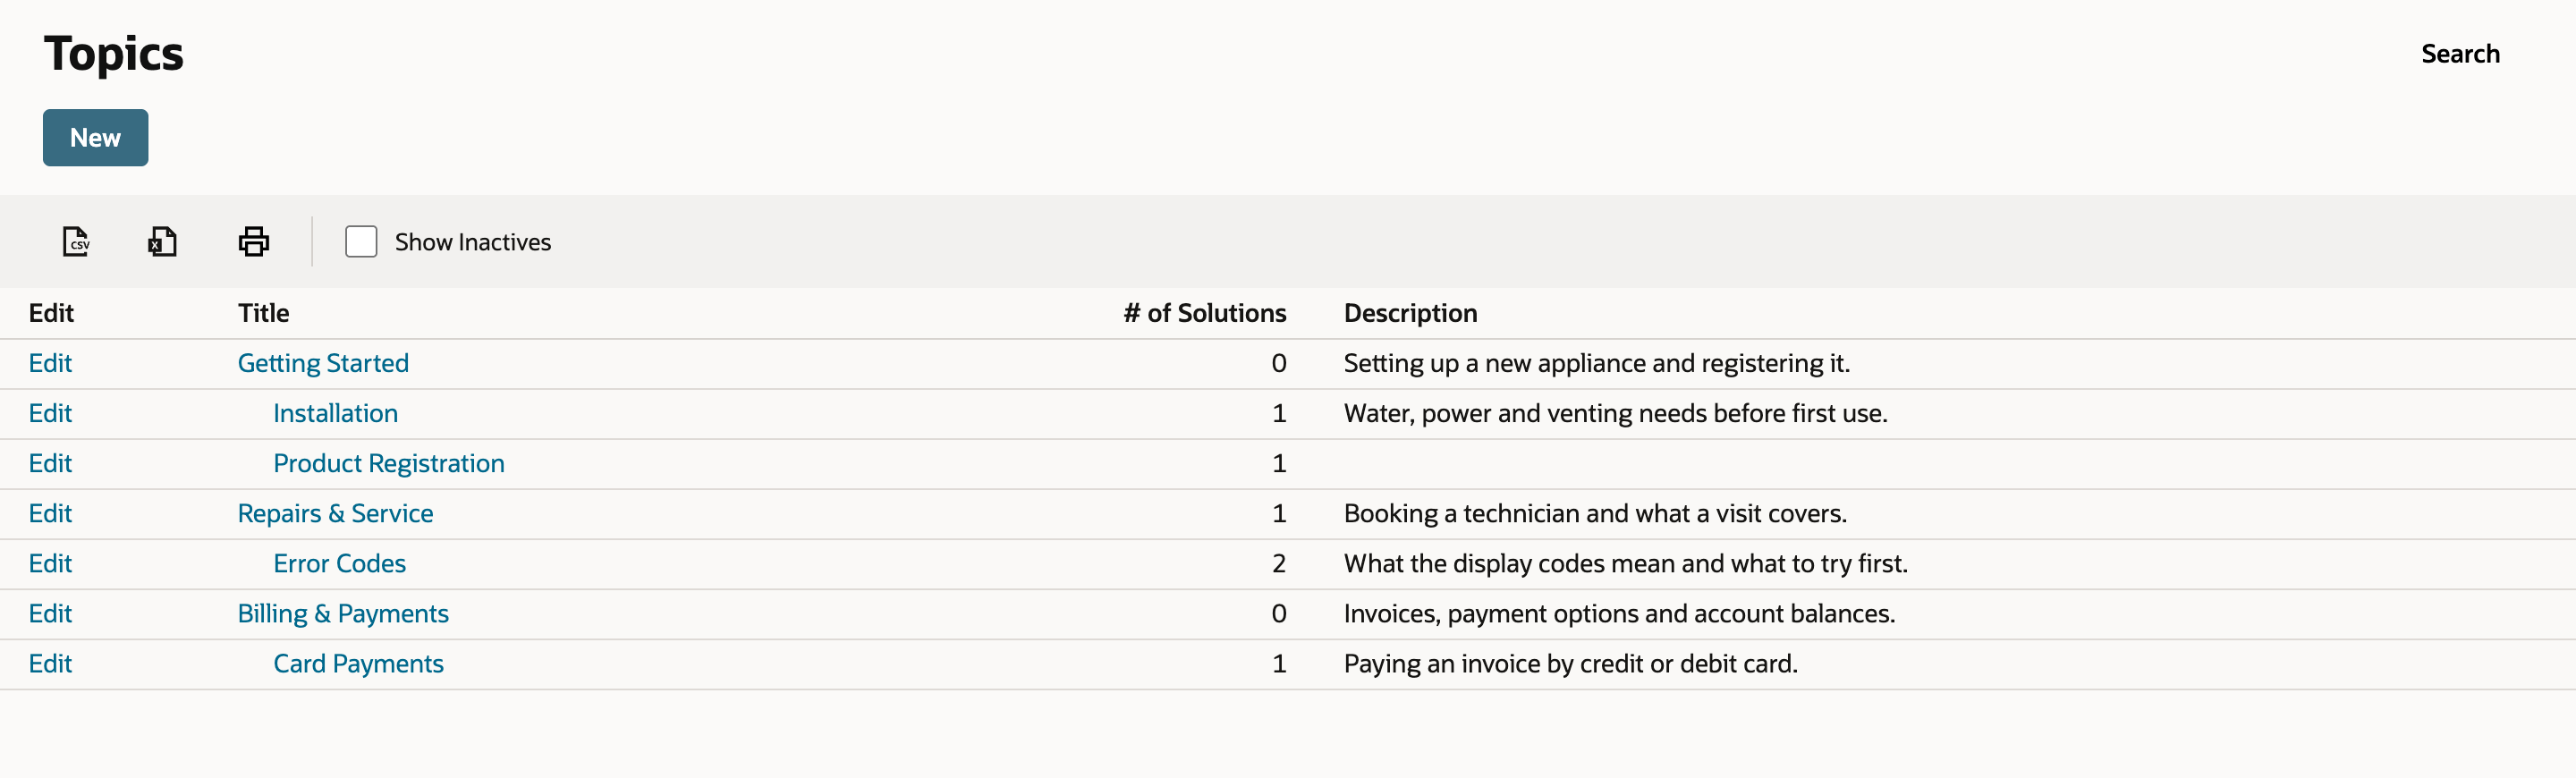Click the Title column header

pos(263,313)
